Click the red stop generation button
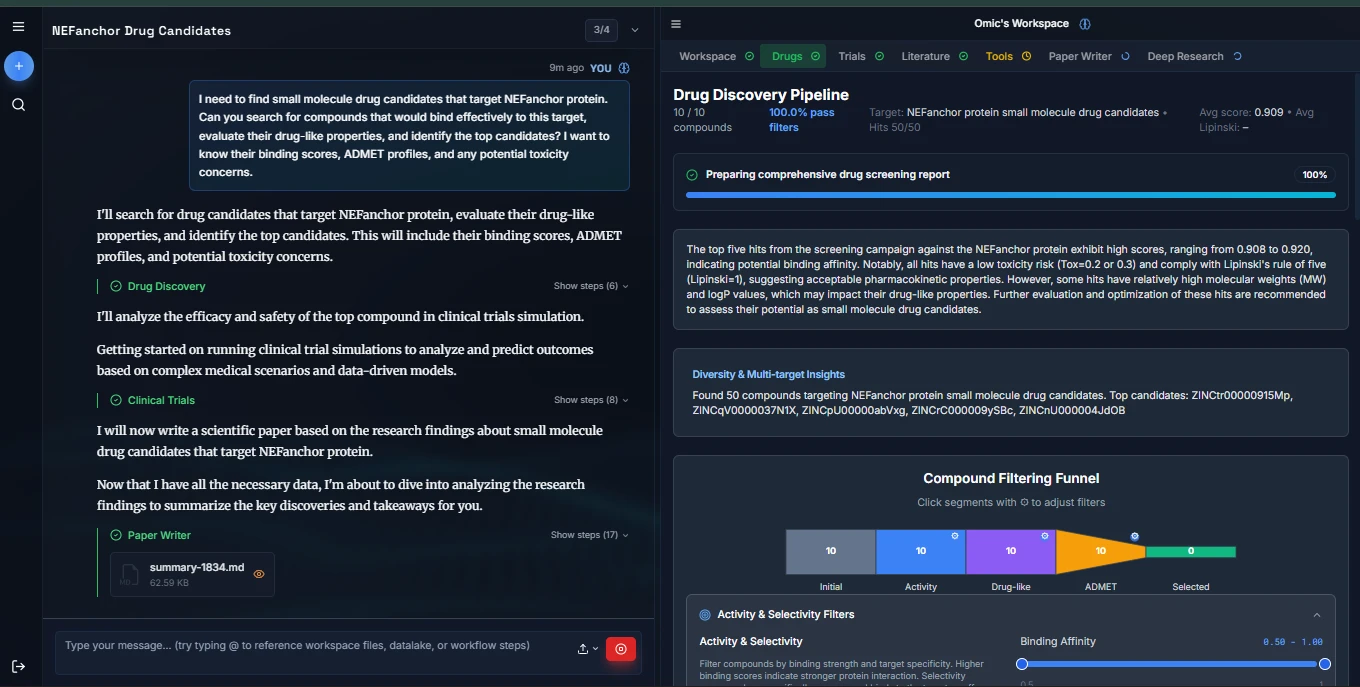 [x=620, y=649]
